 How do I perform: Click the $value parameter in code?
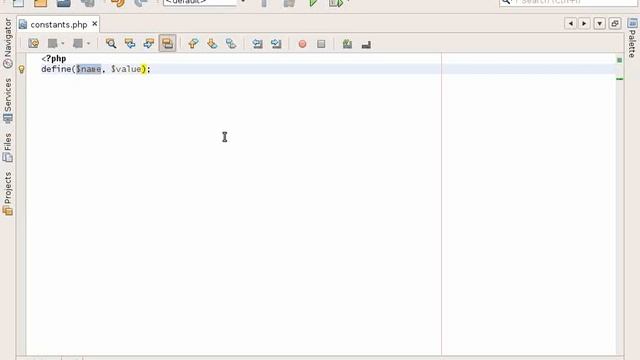point(126,69)
